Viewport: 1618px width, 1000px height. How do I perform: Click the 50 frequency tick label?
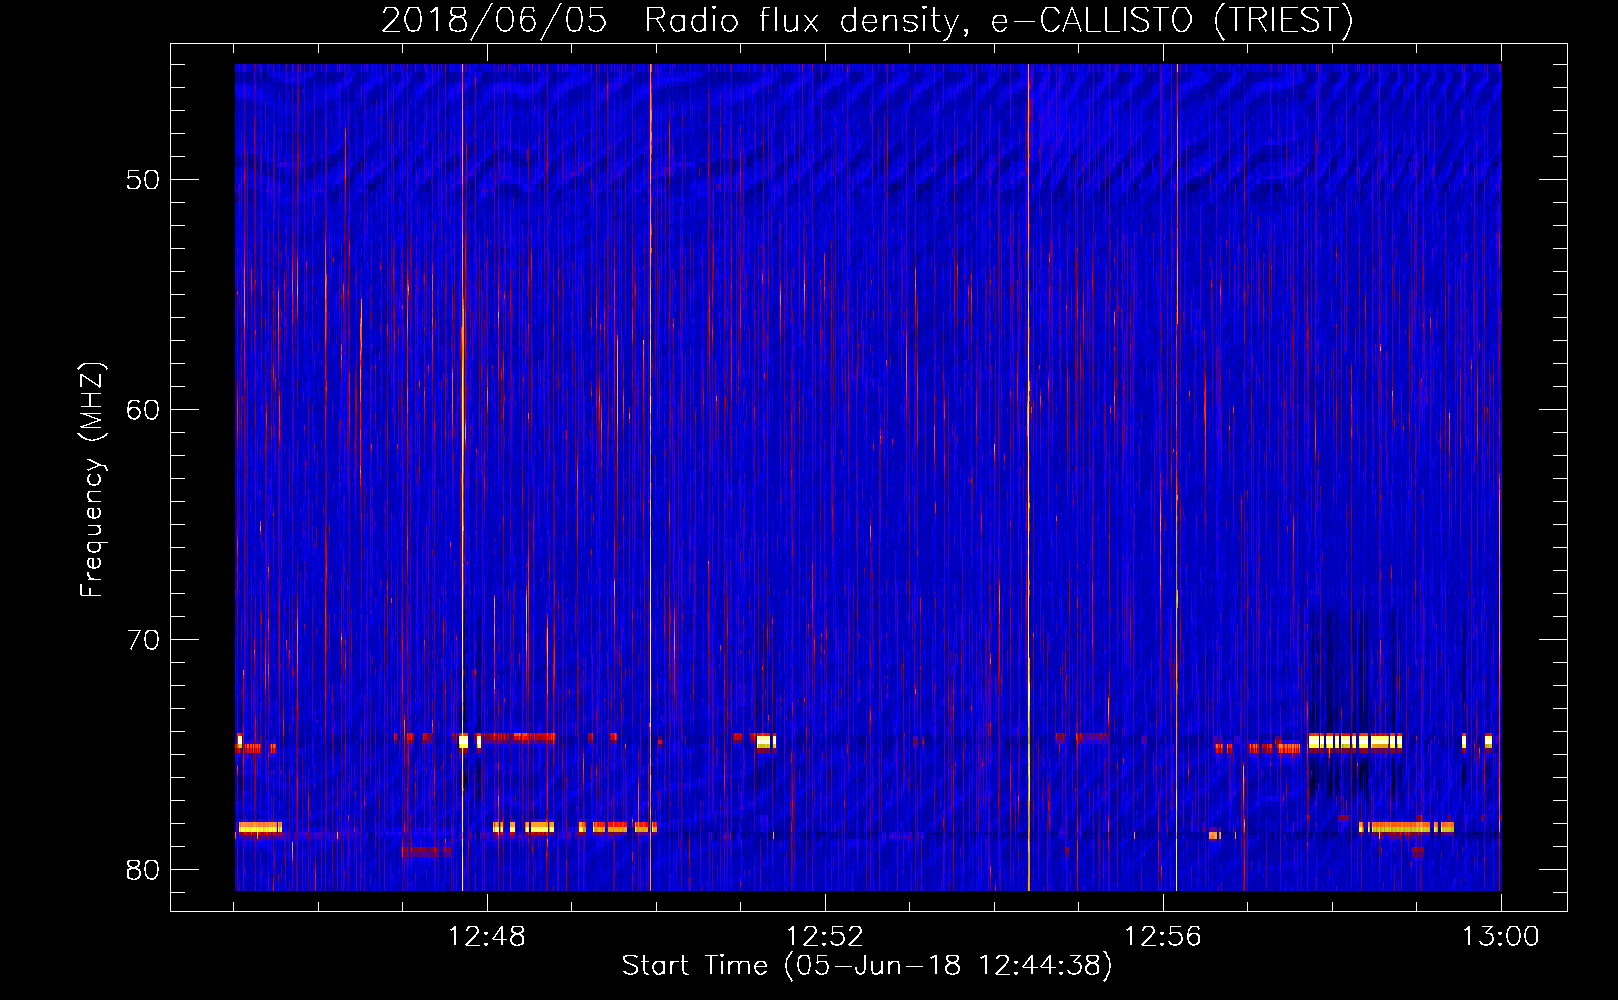pyautogui.click(x=143, y=180)
